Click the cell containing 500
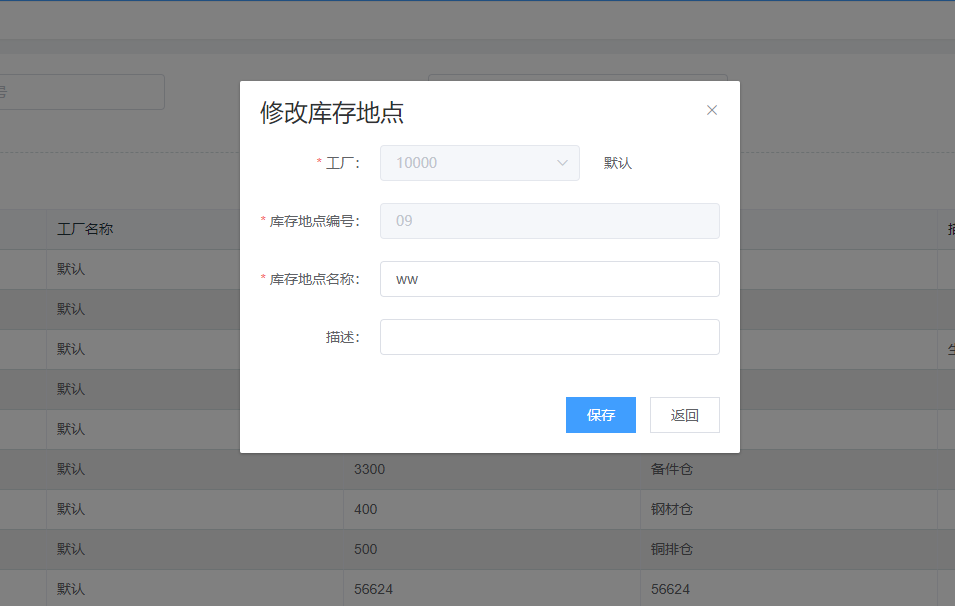 (x=365, y=548)
